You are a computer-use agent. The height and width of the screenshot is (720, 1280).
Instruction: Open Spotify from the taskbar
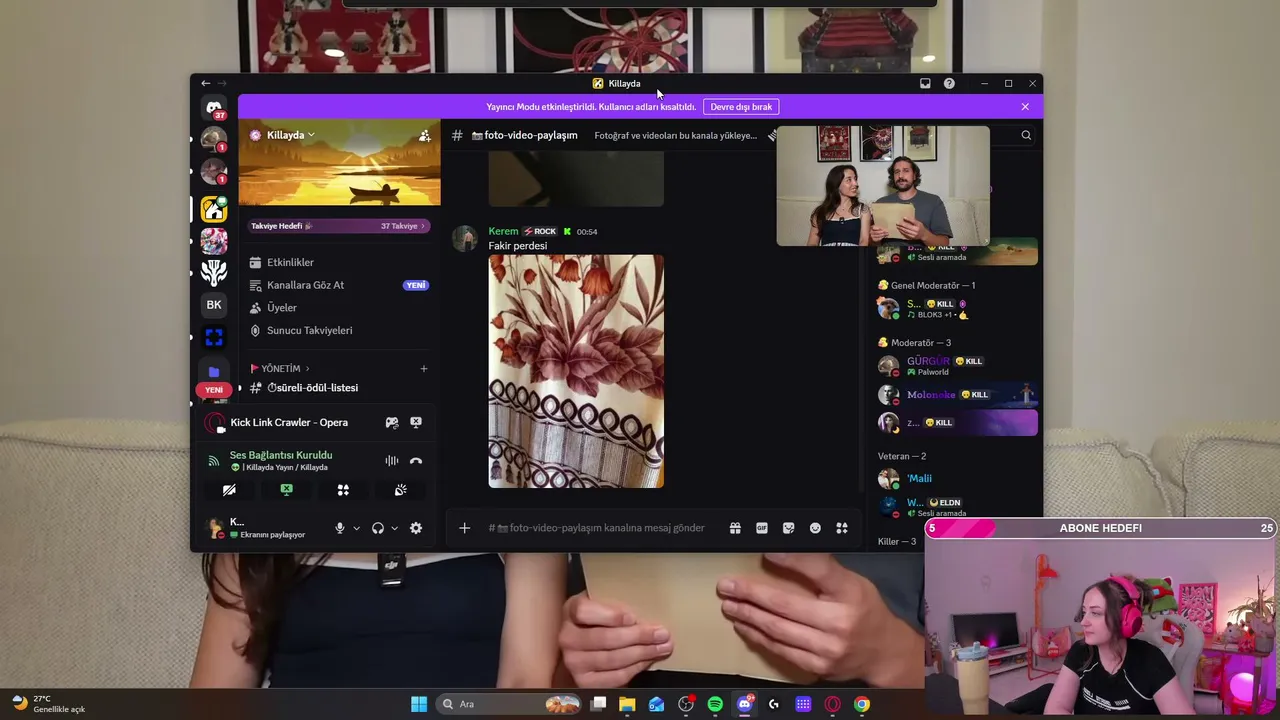click(715, 704)
